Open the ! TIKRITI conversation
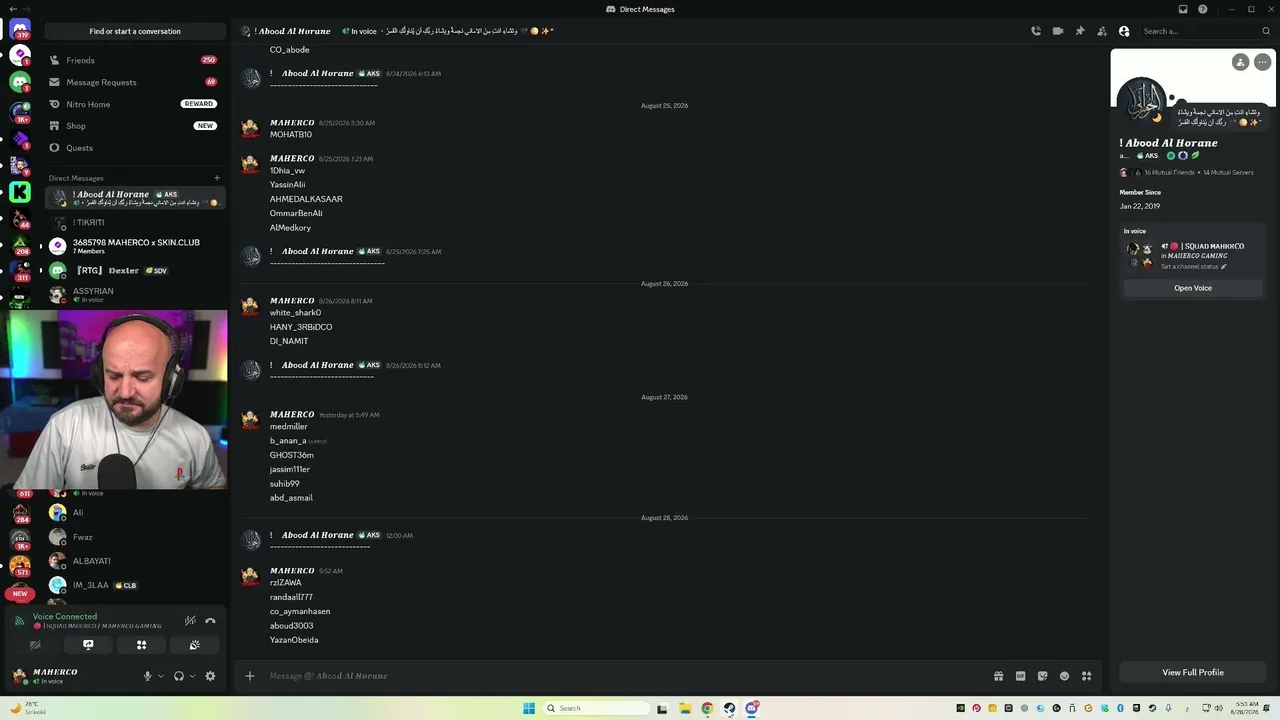1280x720 pixels. pos(135,222)
